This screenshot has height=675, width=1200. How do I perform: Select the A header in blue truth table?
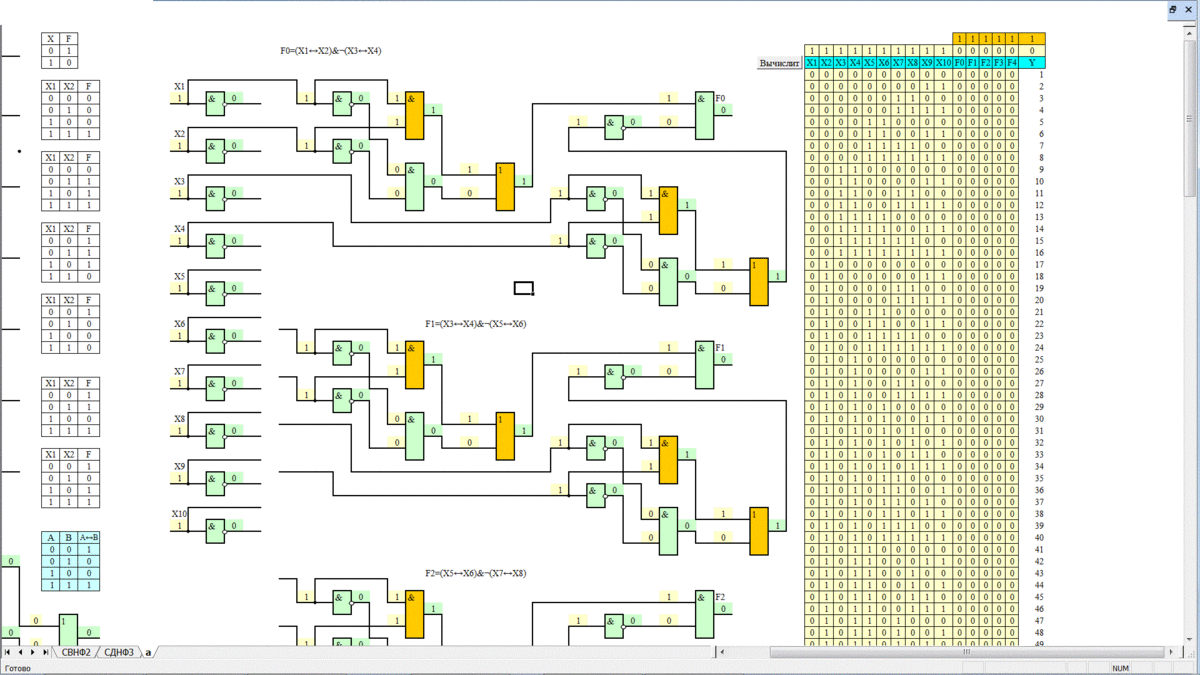(50, 538)
